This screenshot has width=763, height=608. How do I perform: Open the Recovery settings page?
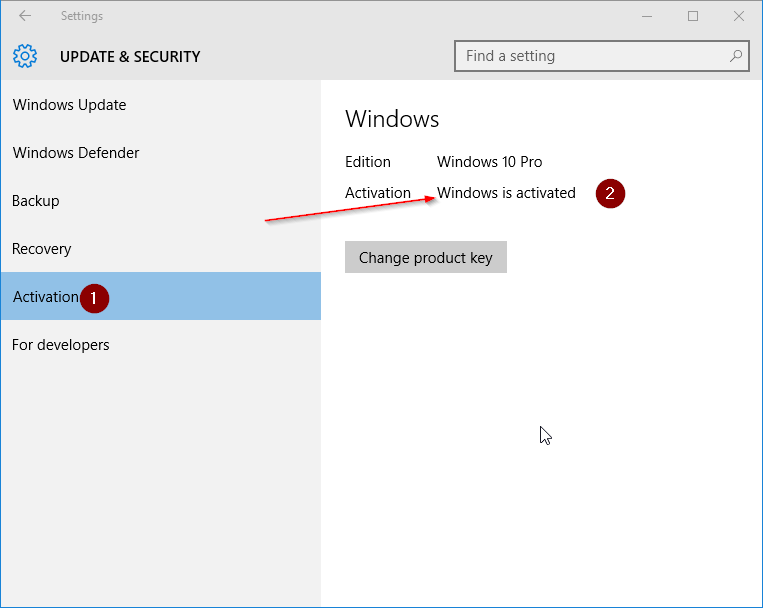point(161,248)
